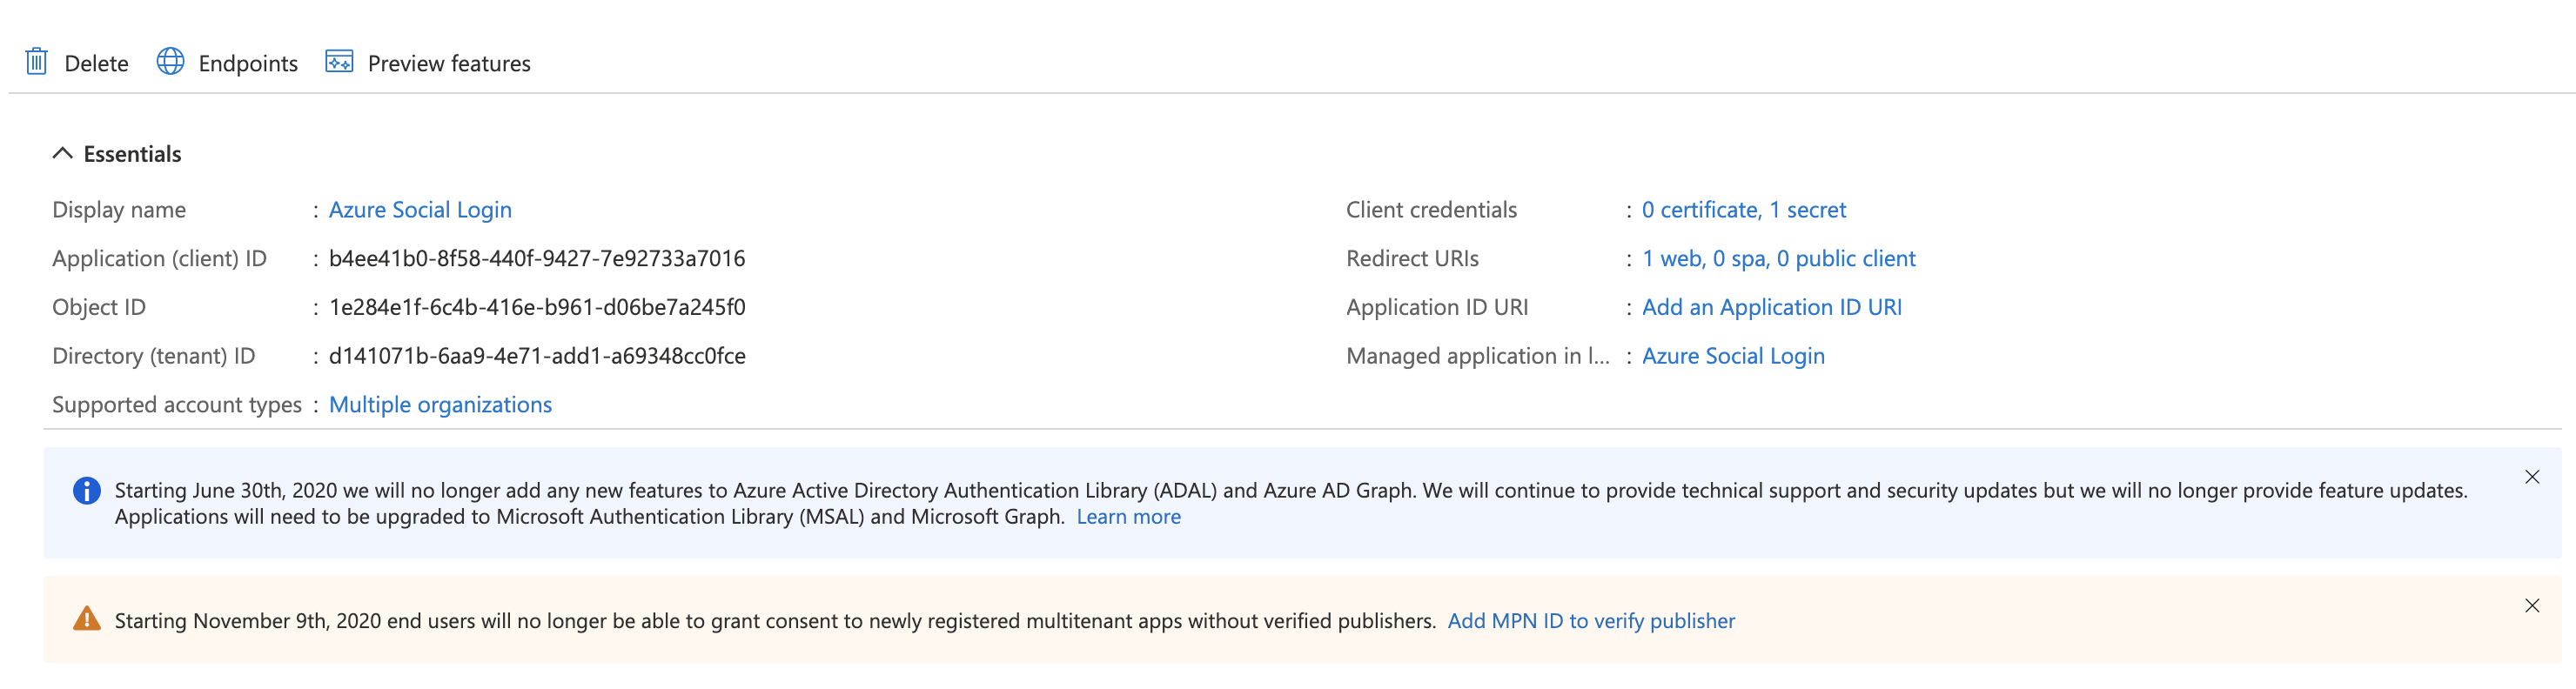Collapse the Essentials section chevron
Screen dimensions: 2576x689
(62, 153)
